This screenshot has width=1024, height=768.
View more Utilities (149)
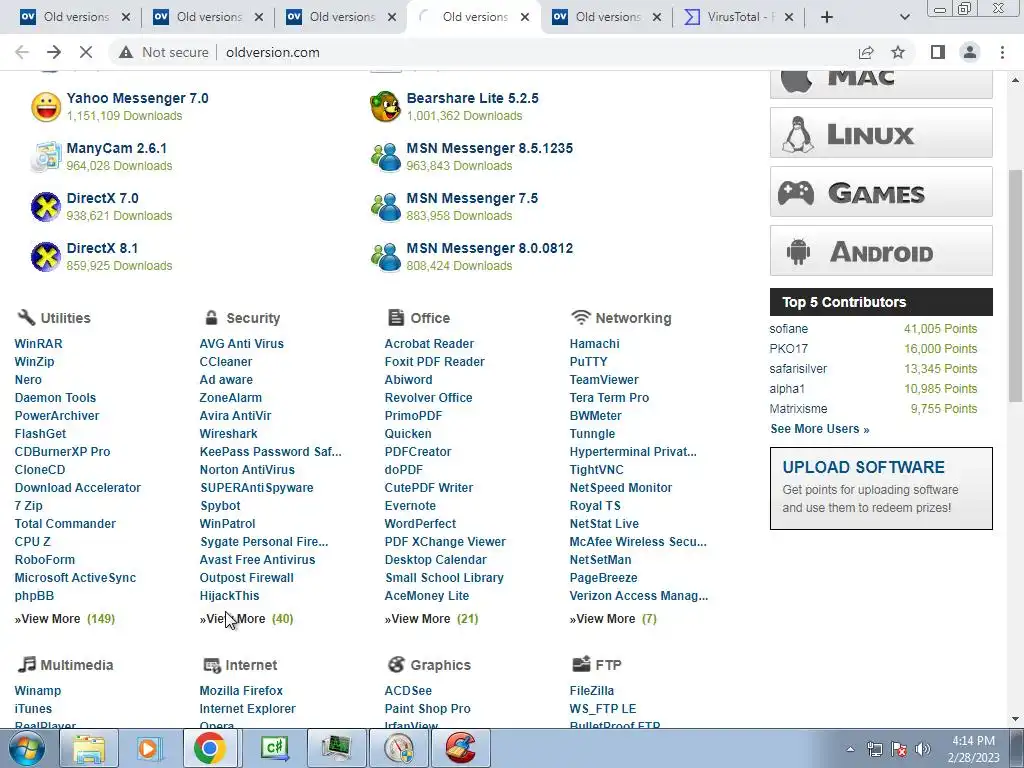coord(65,618)
